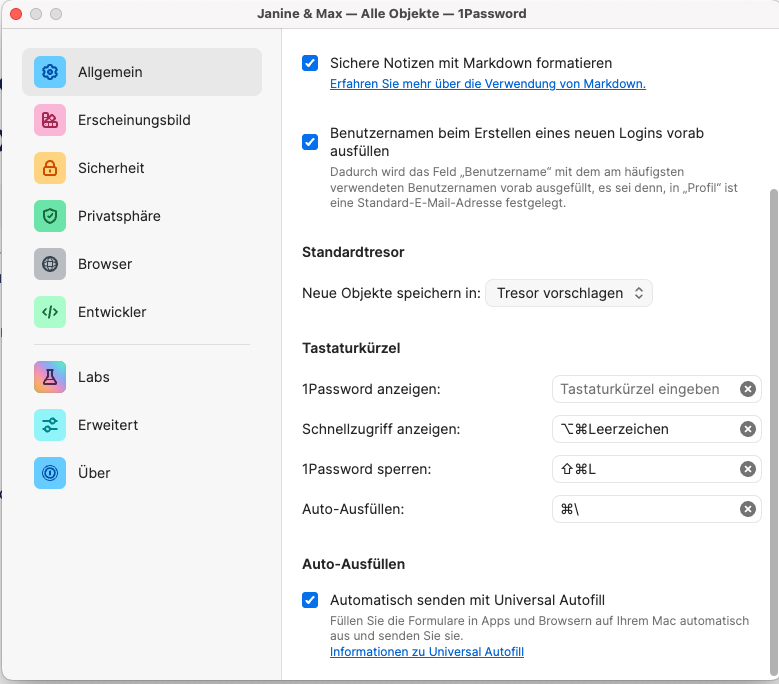Select the Sicherheit padlock icon

tap(50, 168)
